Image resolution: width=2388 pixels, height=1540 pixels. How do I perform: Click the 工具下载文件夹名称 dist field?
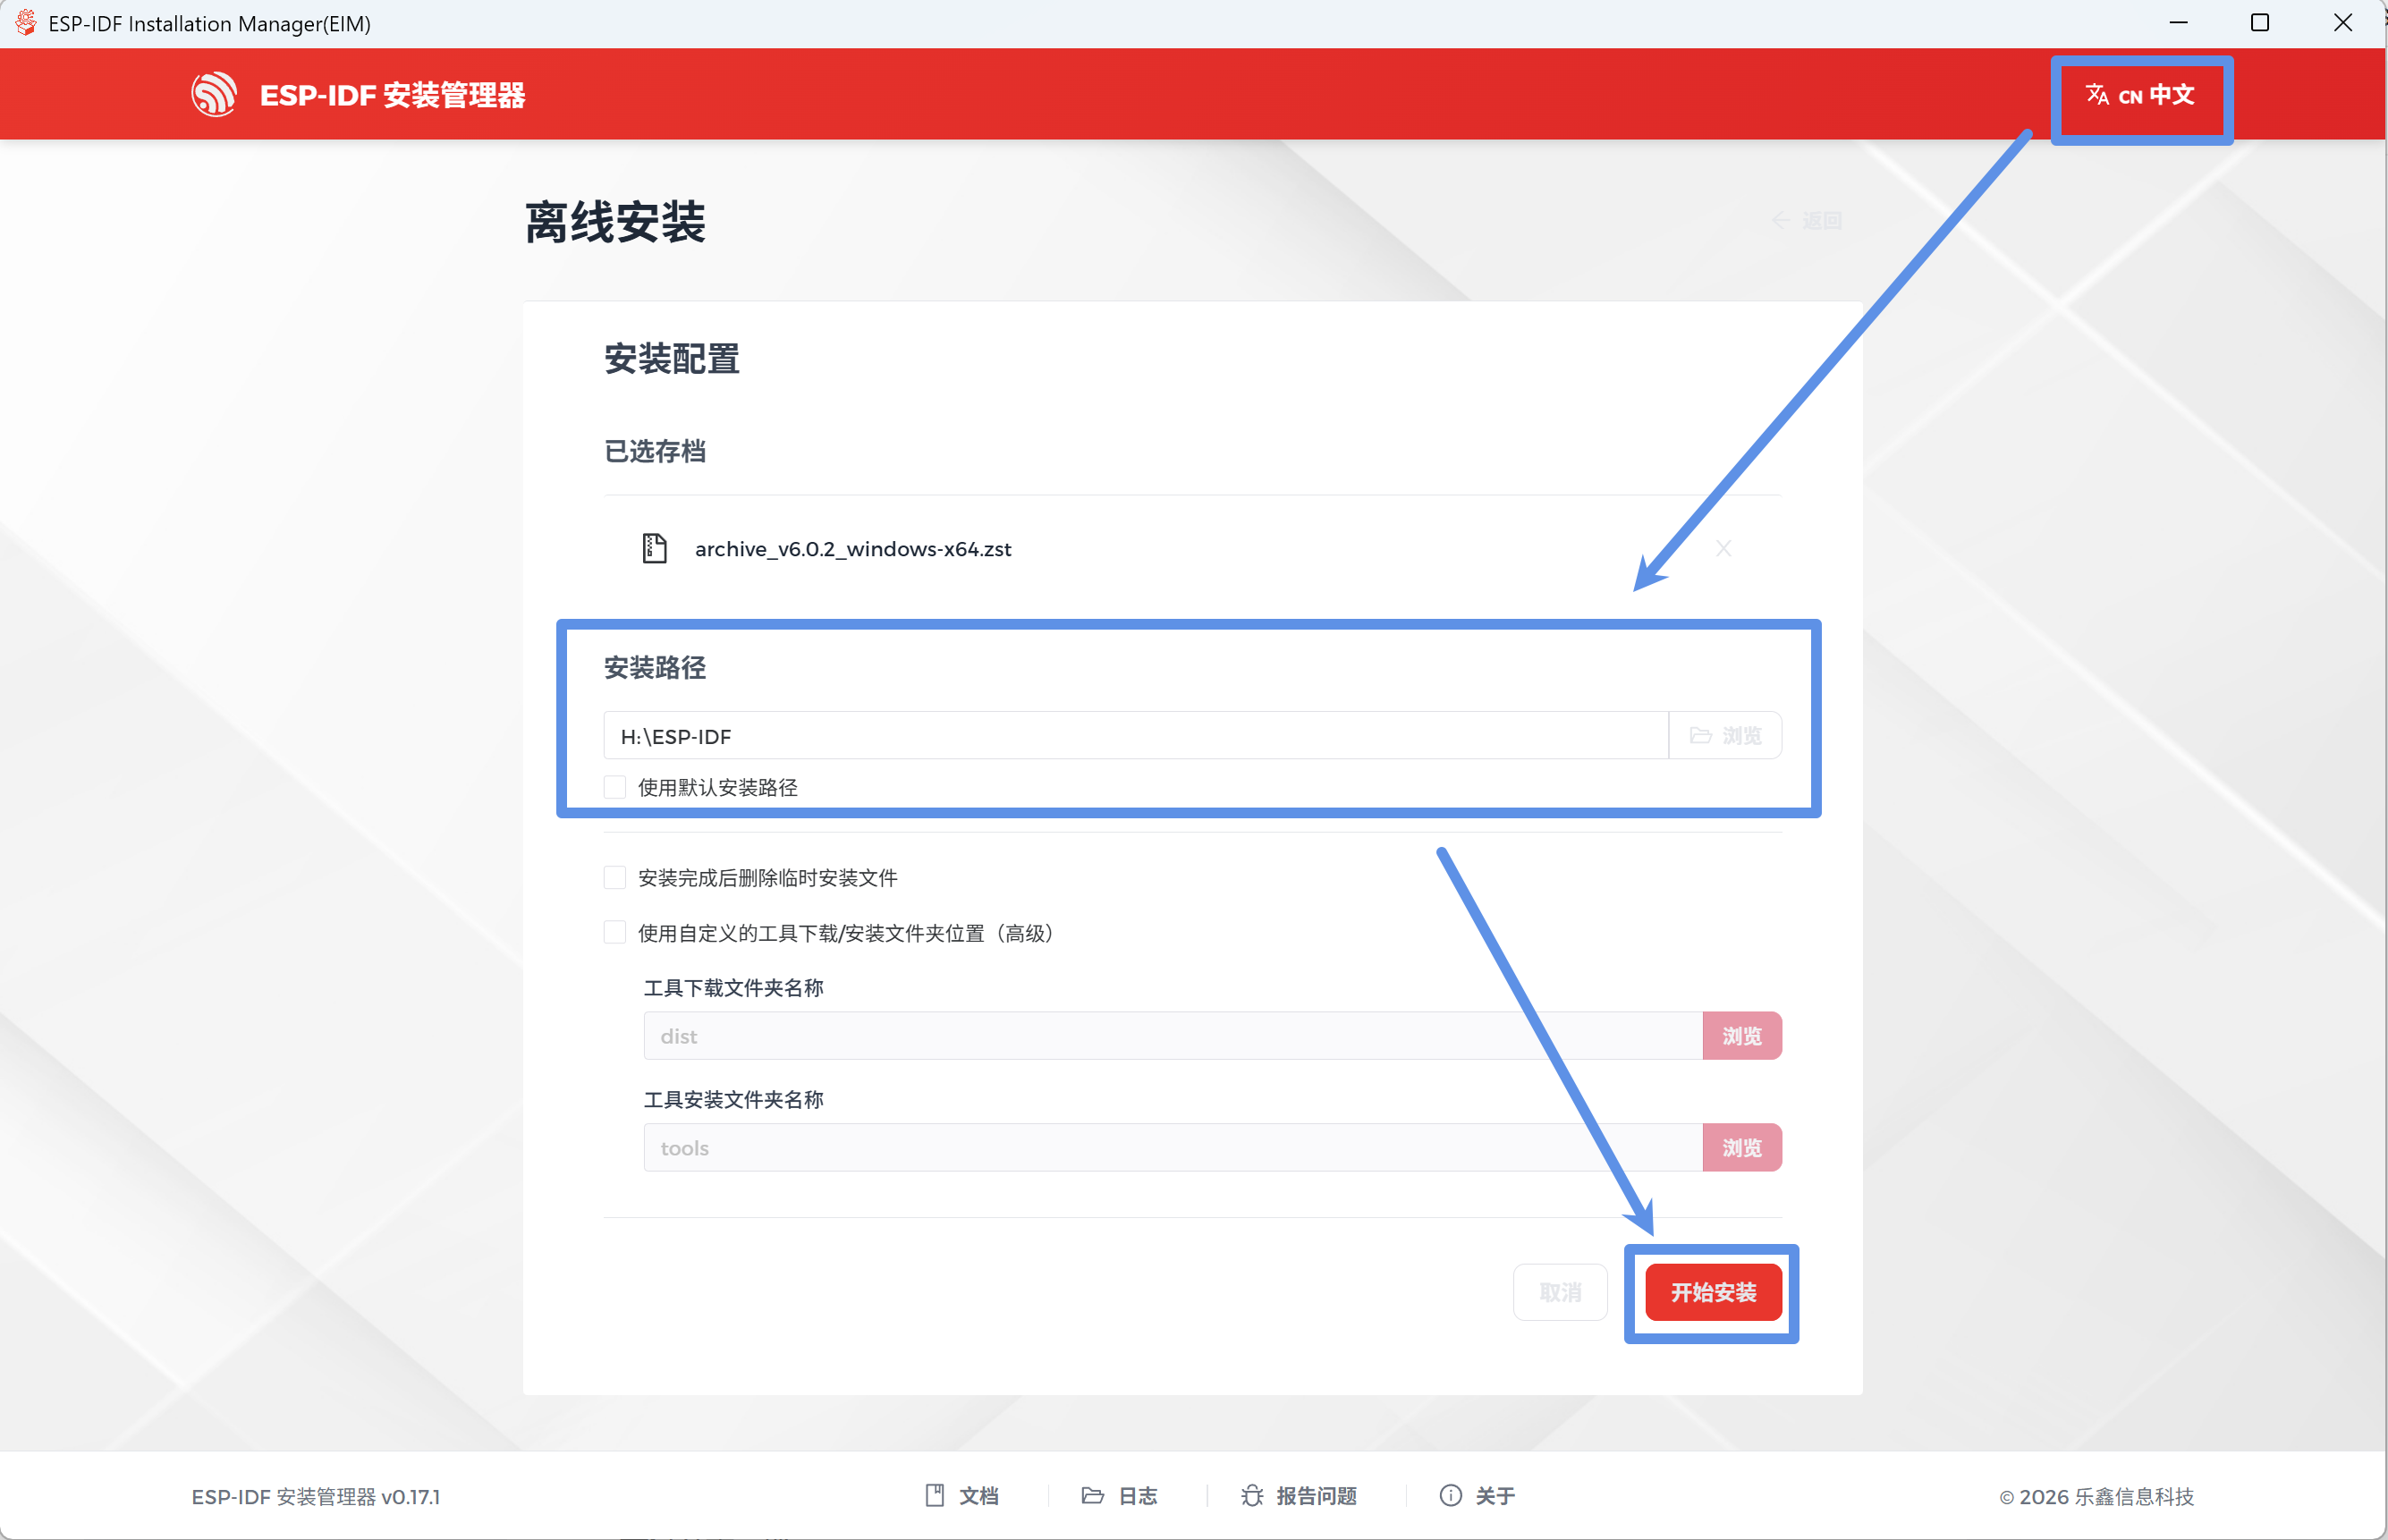click(x=1173, y=1036)
